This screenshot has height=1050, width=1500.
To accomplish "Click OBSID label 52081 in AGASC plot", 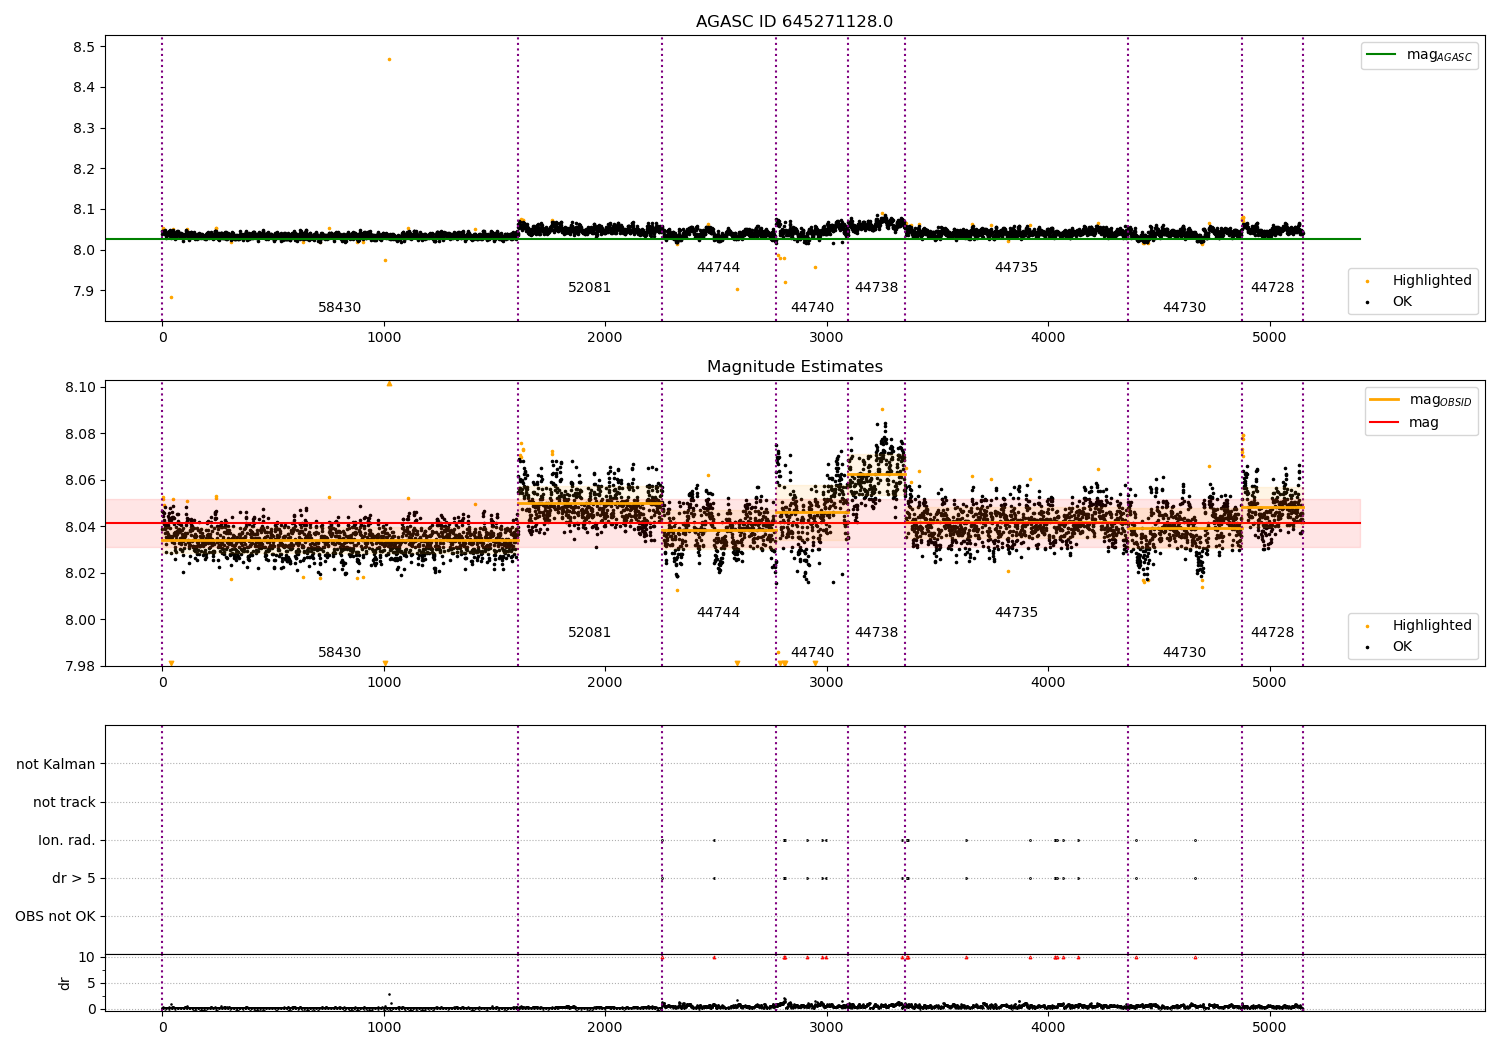I will click(x=589, y=287).
